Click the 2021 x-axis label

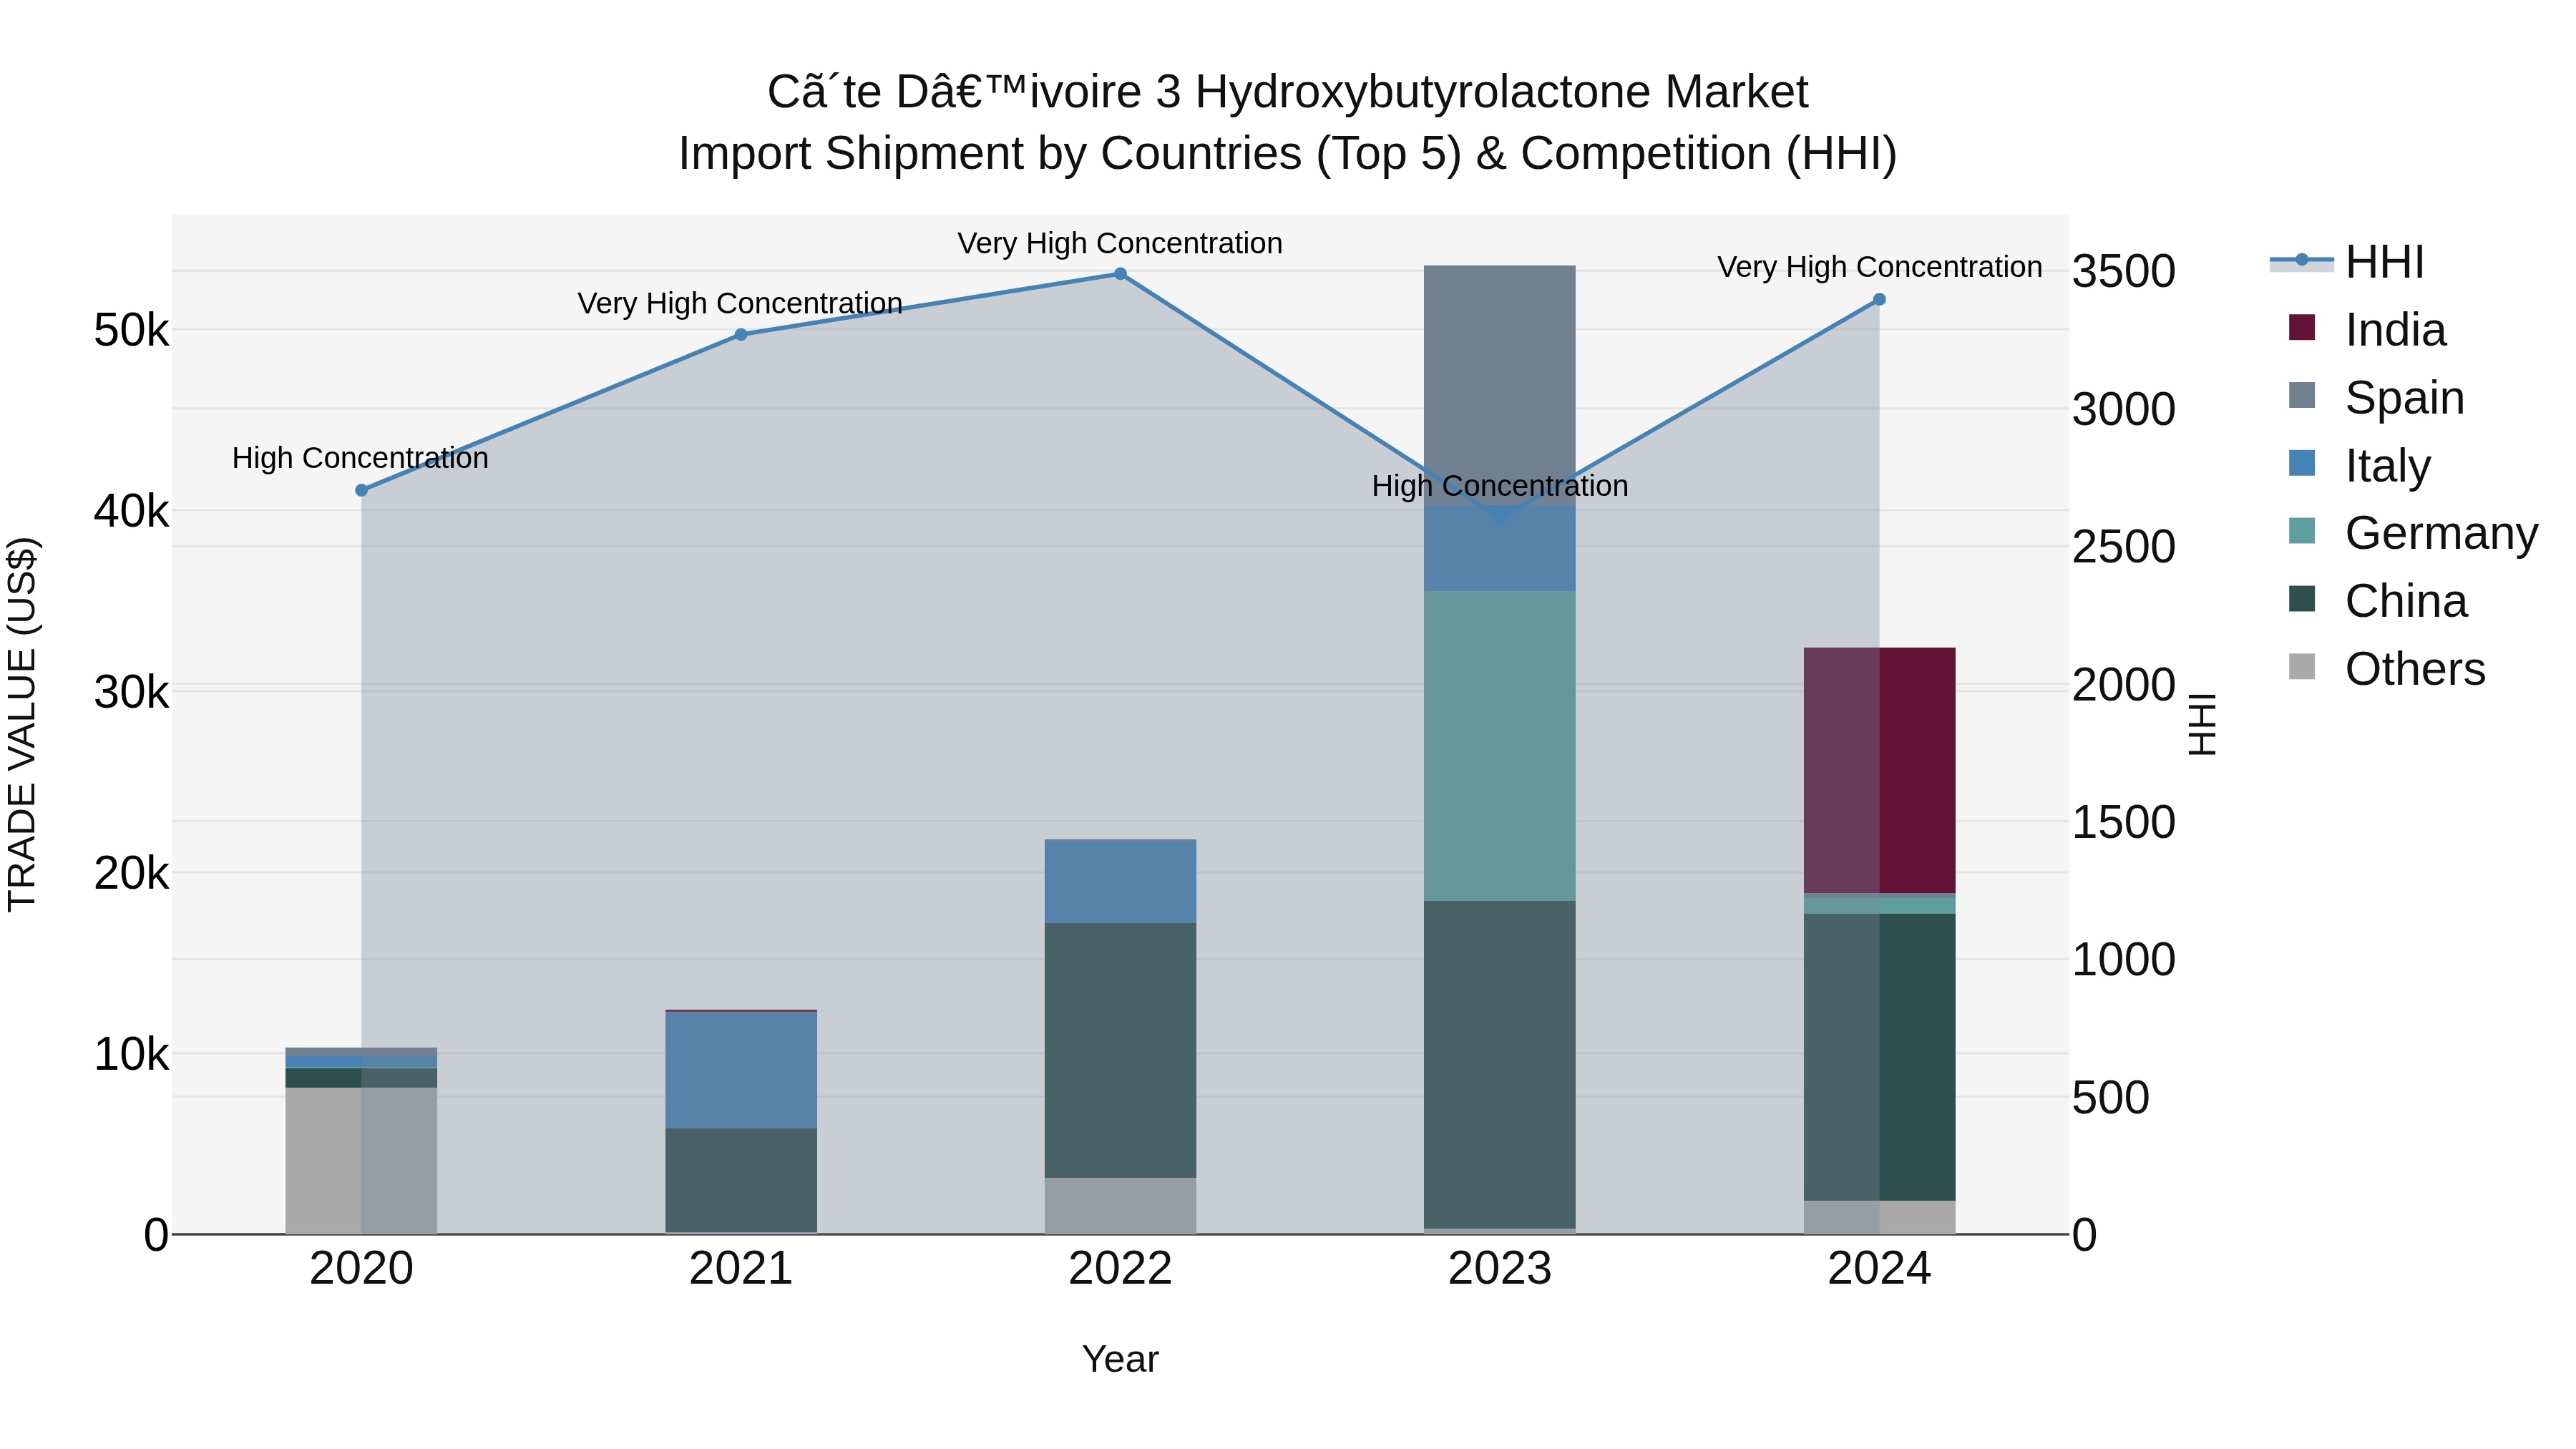click(x=741, y=1269)
